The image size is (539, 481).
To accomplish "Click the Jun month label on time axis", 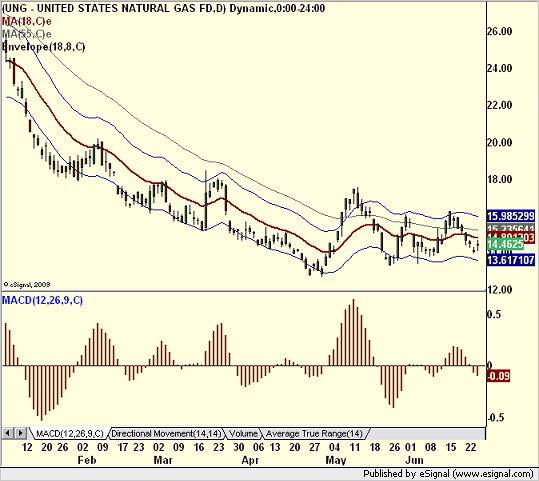I will pyautogui.click(x=414, y=460).
